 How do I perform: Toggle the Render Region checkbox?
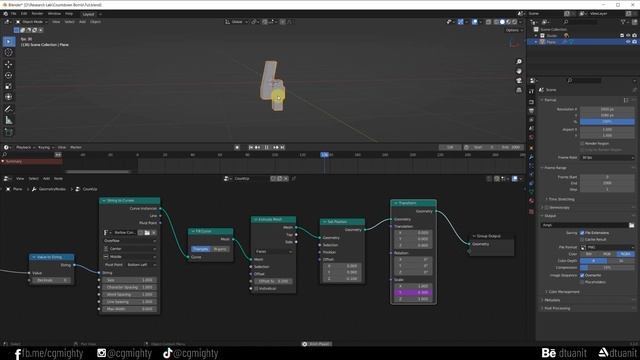pos(582,143)
